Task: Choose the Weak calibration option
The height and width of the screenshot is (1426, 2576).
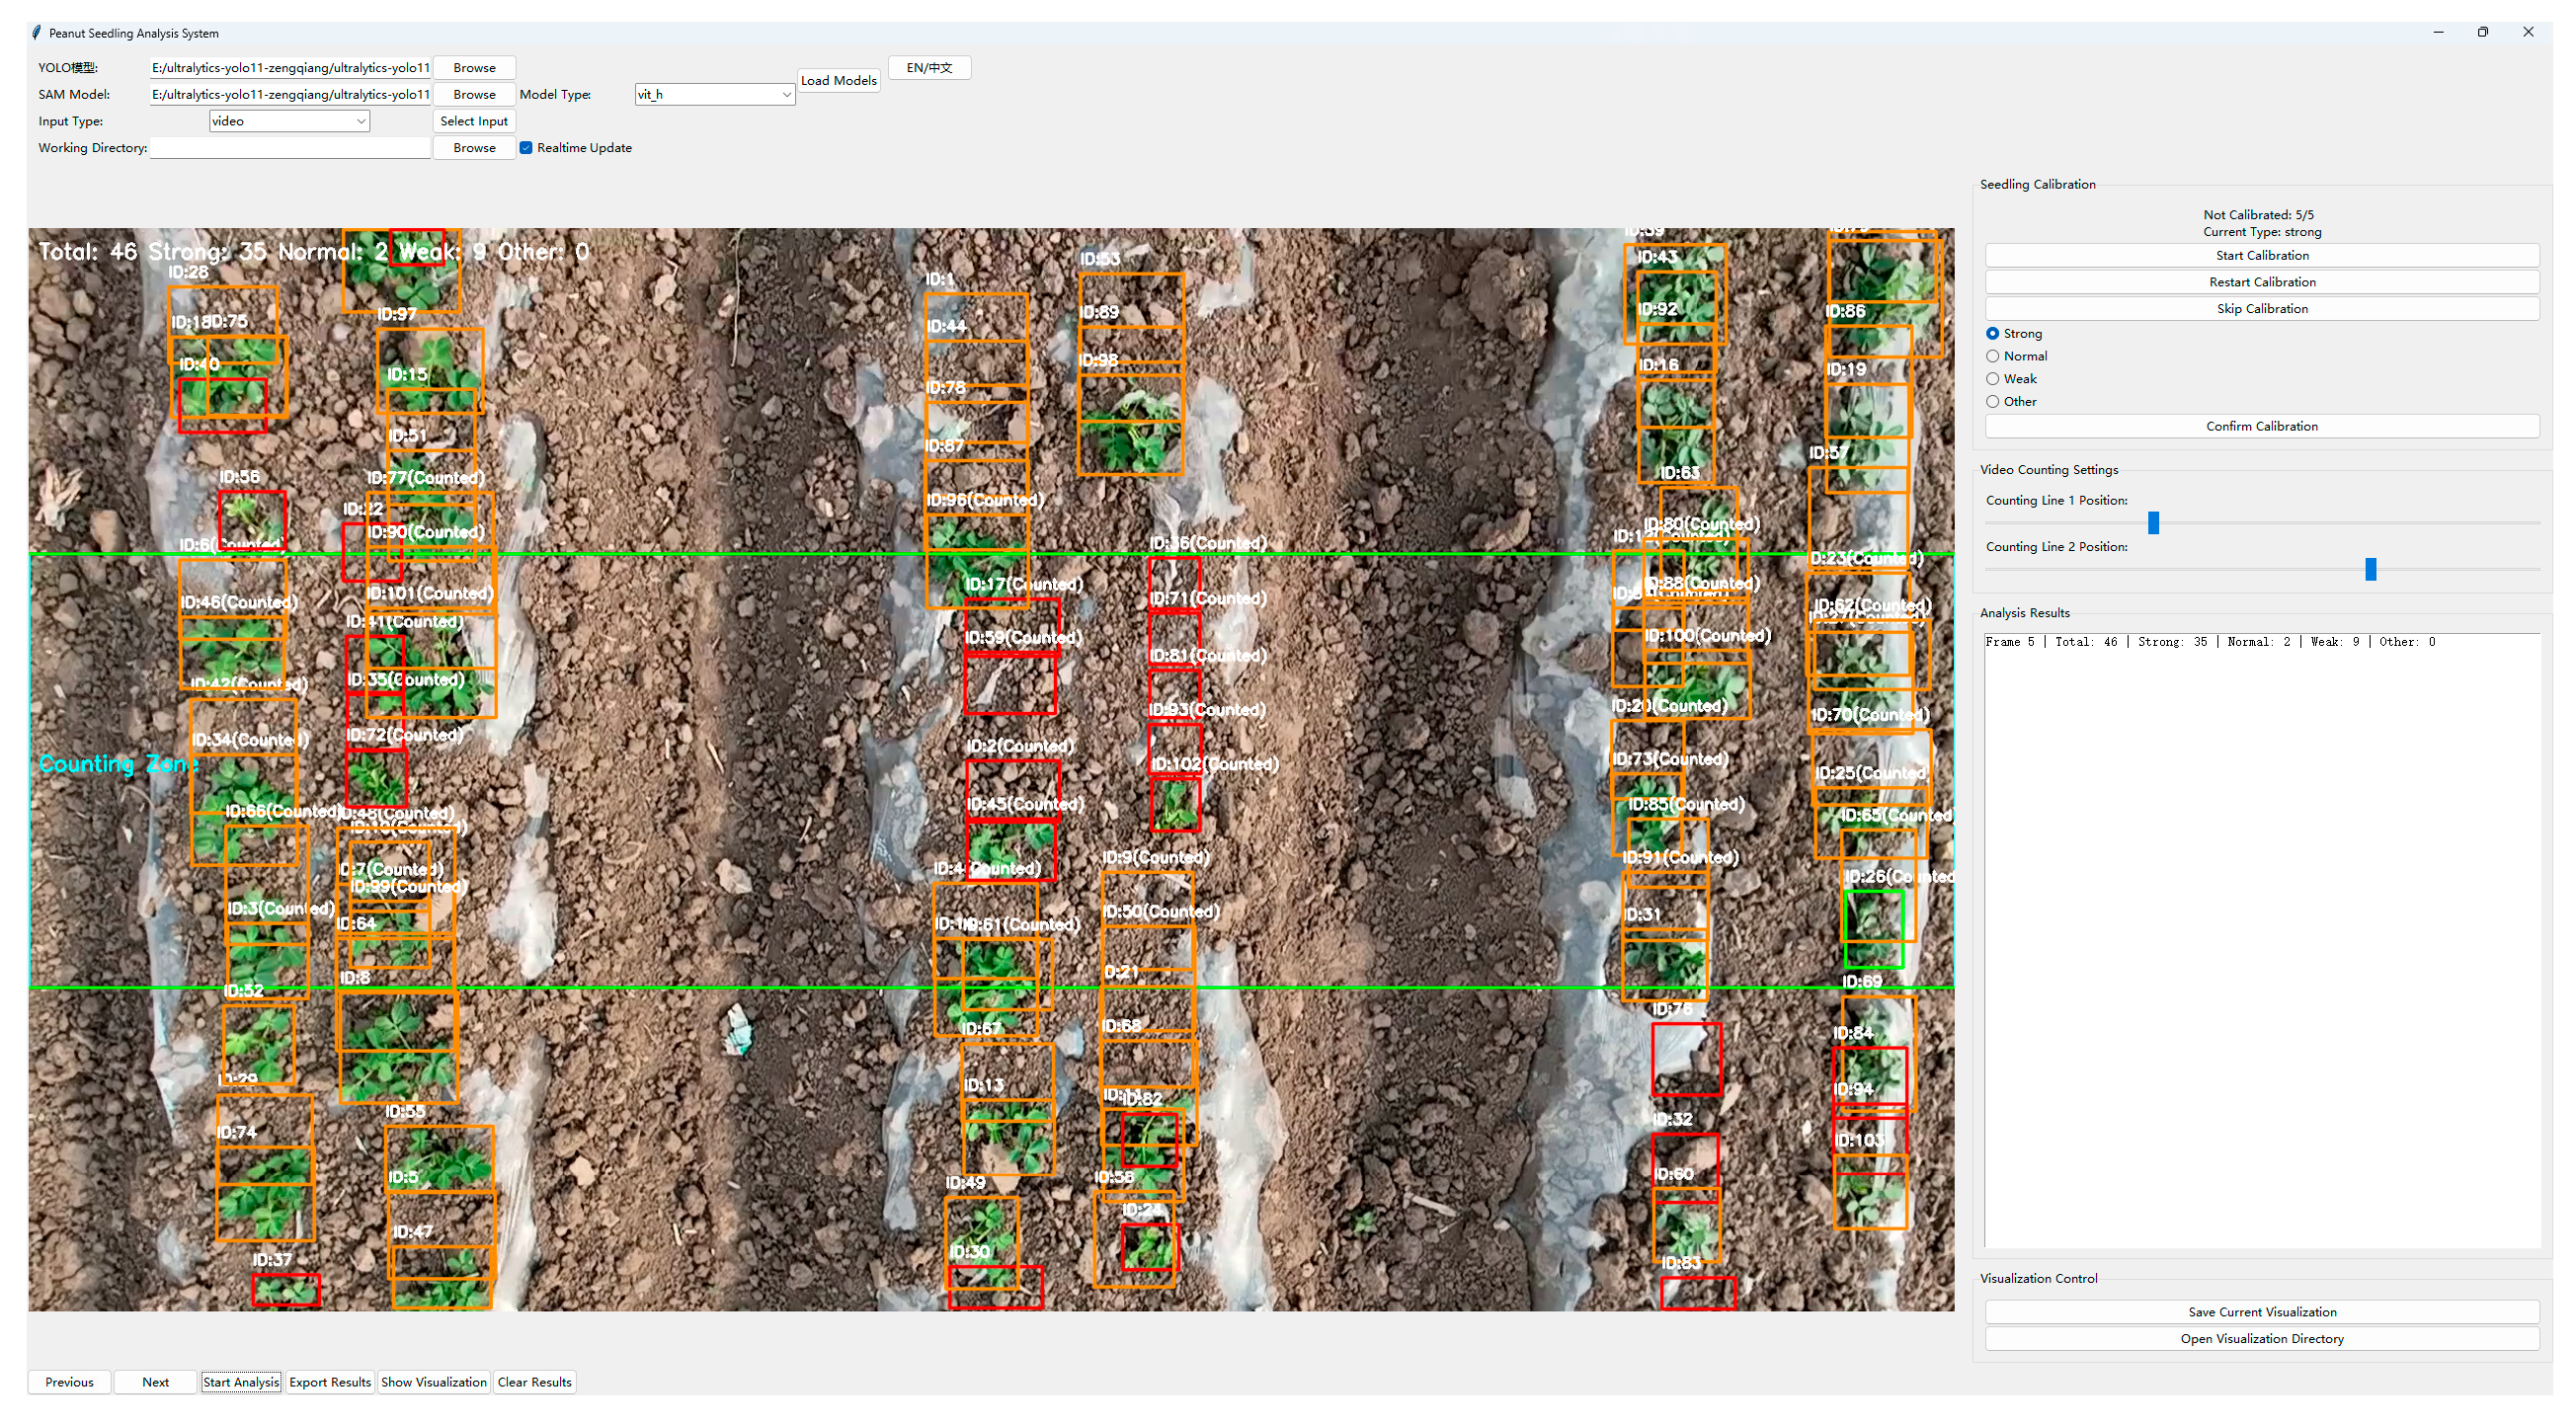Action: [x=1992, y=379]
